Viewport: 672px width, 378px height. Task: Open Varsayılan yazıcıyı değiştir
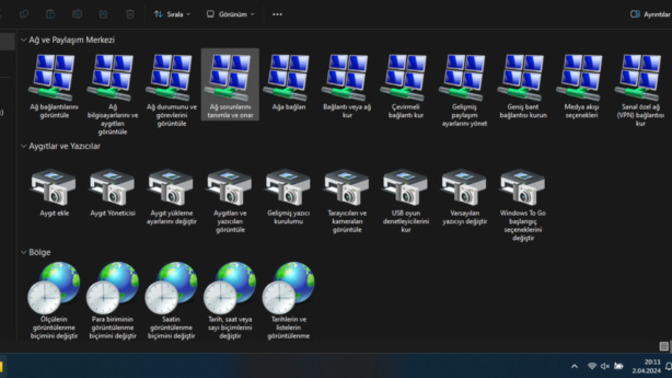464,196
